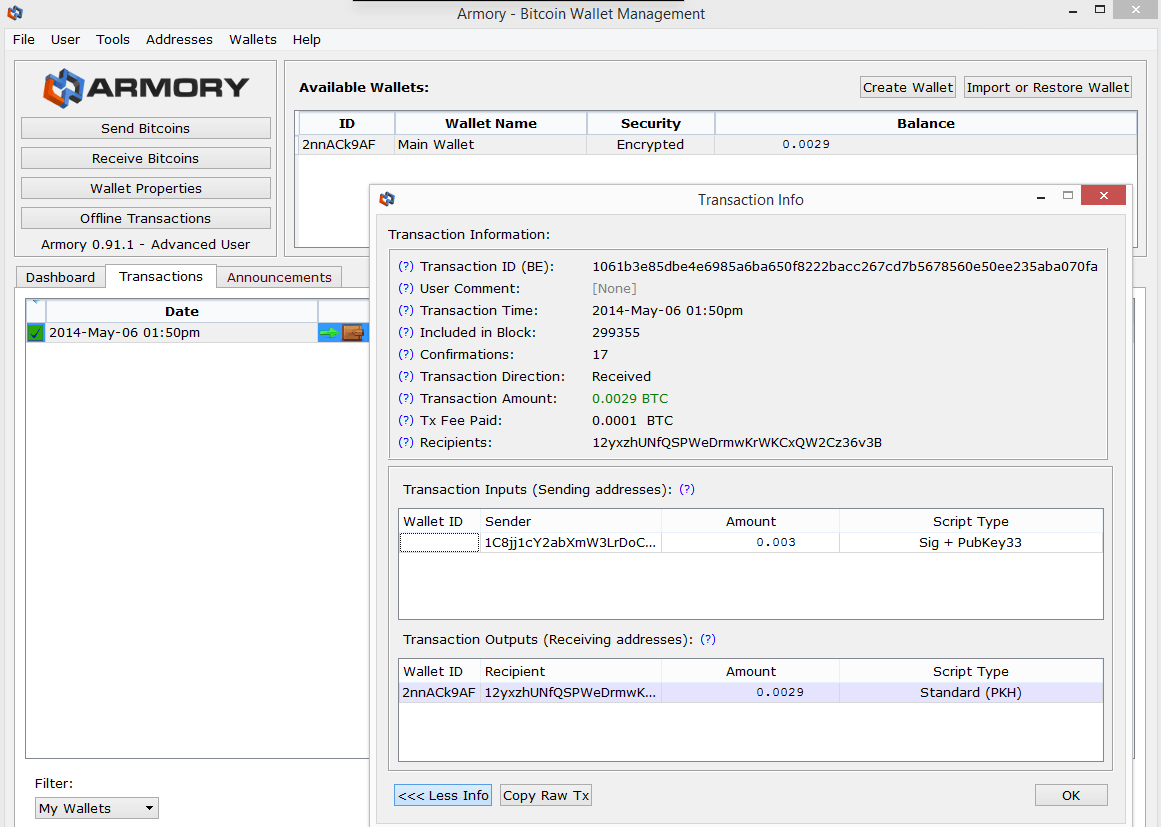Confirm the dialog with OK
The image size is (1161, 827).
[x=1071, y=795]
